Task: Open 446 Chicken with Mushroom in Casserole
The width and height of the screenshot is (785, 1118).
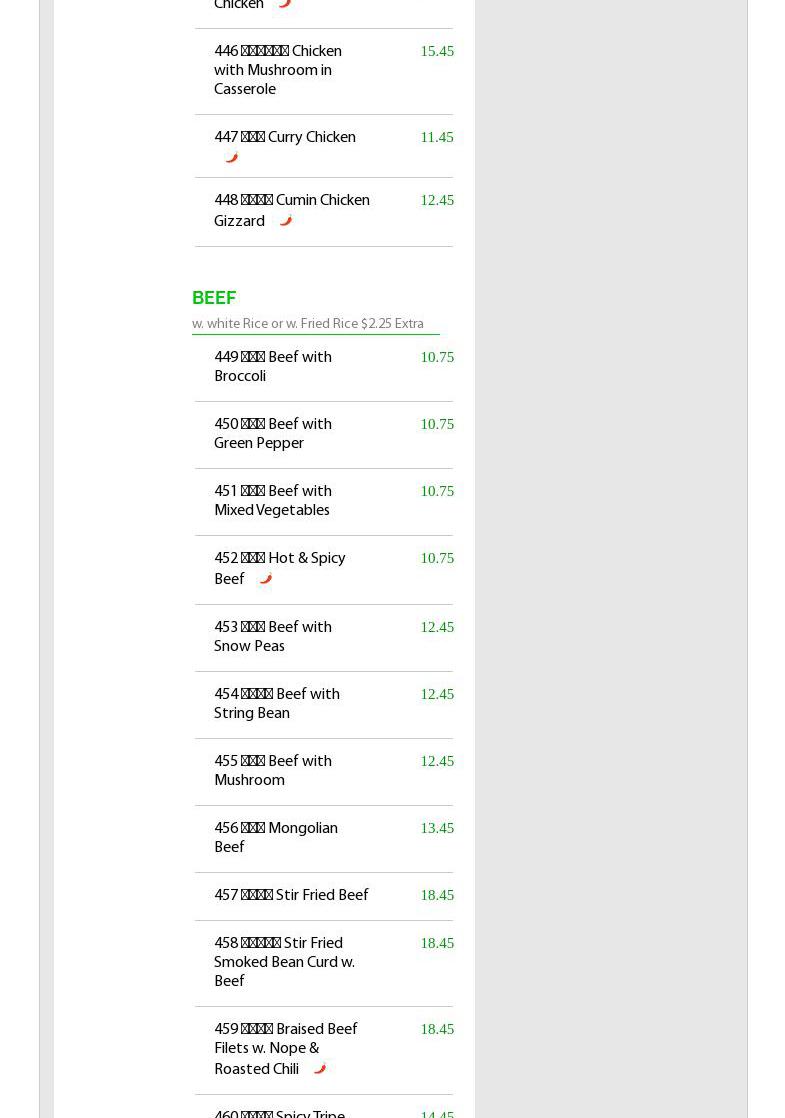Action: (x=277, y=70)
